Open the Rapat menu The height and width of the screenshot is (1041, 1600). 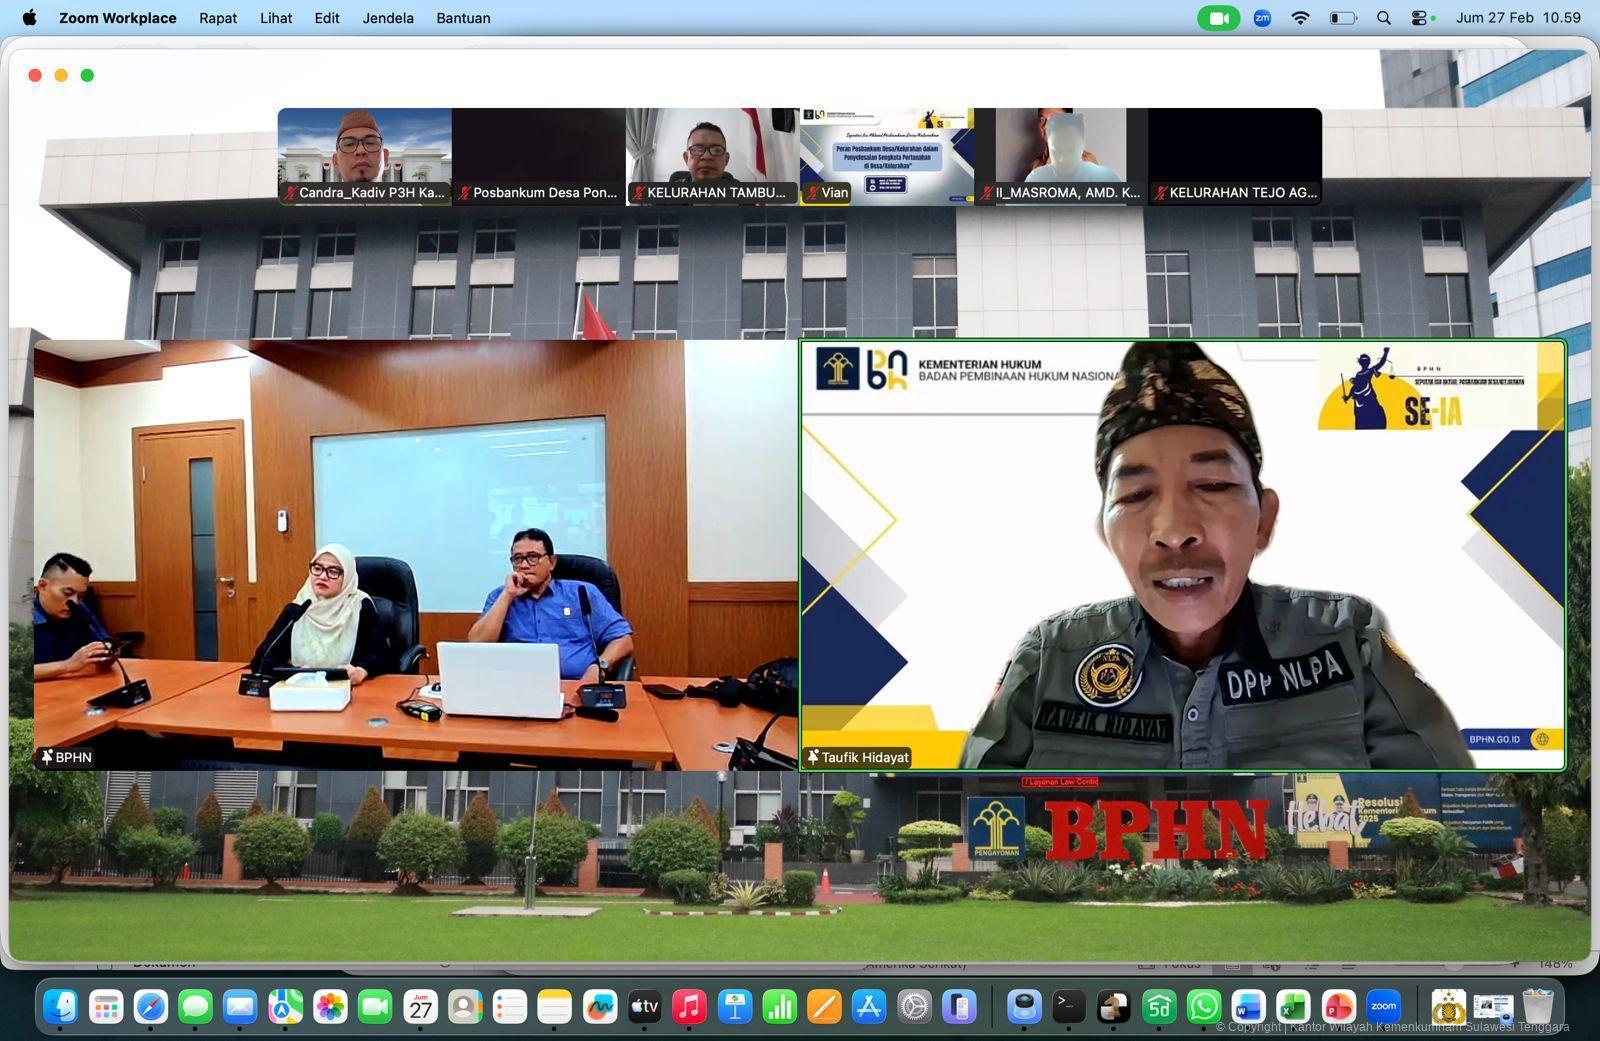pos(218,18)
